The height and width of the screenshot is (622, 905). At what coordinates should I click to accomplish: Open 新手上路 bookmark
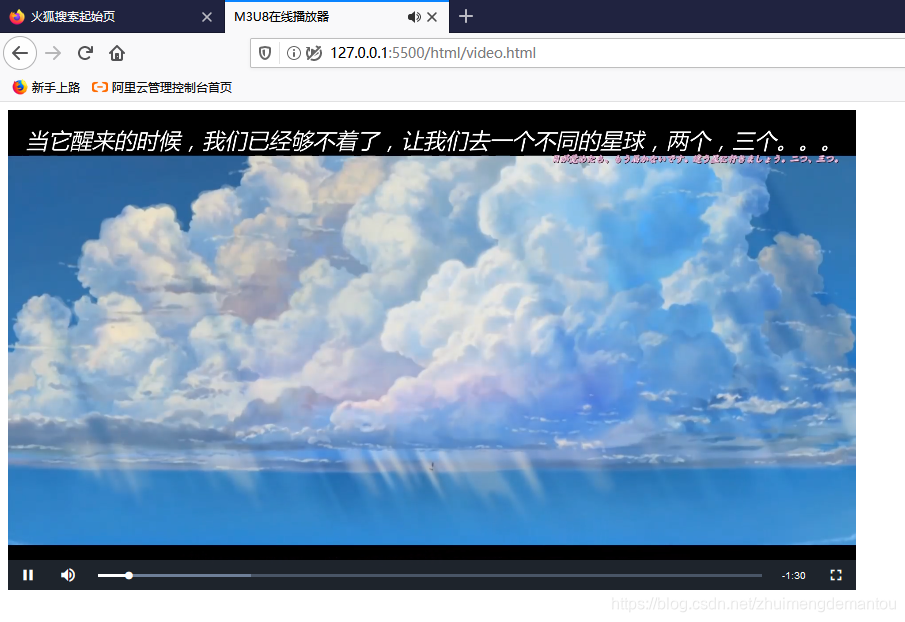tap(46, 87)
